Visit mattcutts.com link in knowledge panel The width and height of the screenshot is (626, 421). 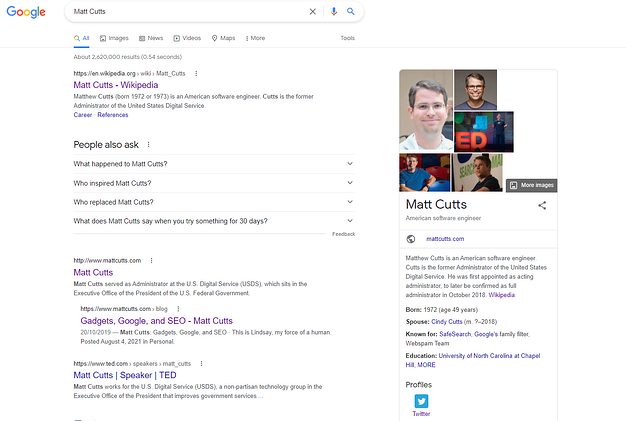click(x=445, y=239)
